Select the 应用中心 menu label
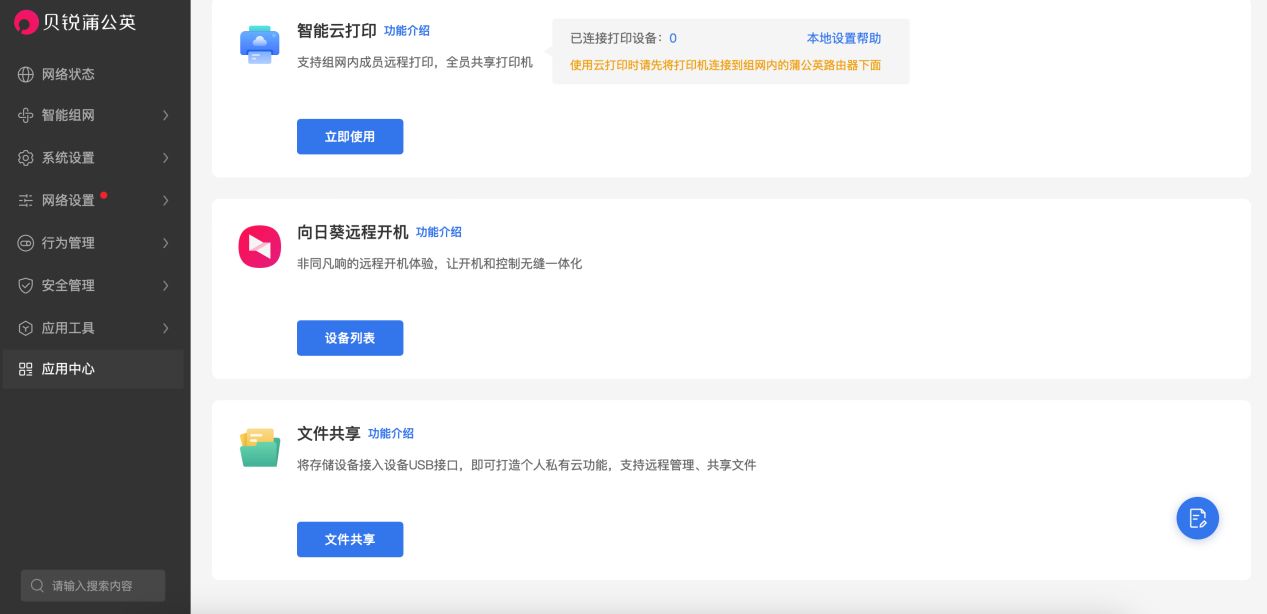 68,369
